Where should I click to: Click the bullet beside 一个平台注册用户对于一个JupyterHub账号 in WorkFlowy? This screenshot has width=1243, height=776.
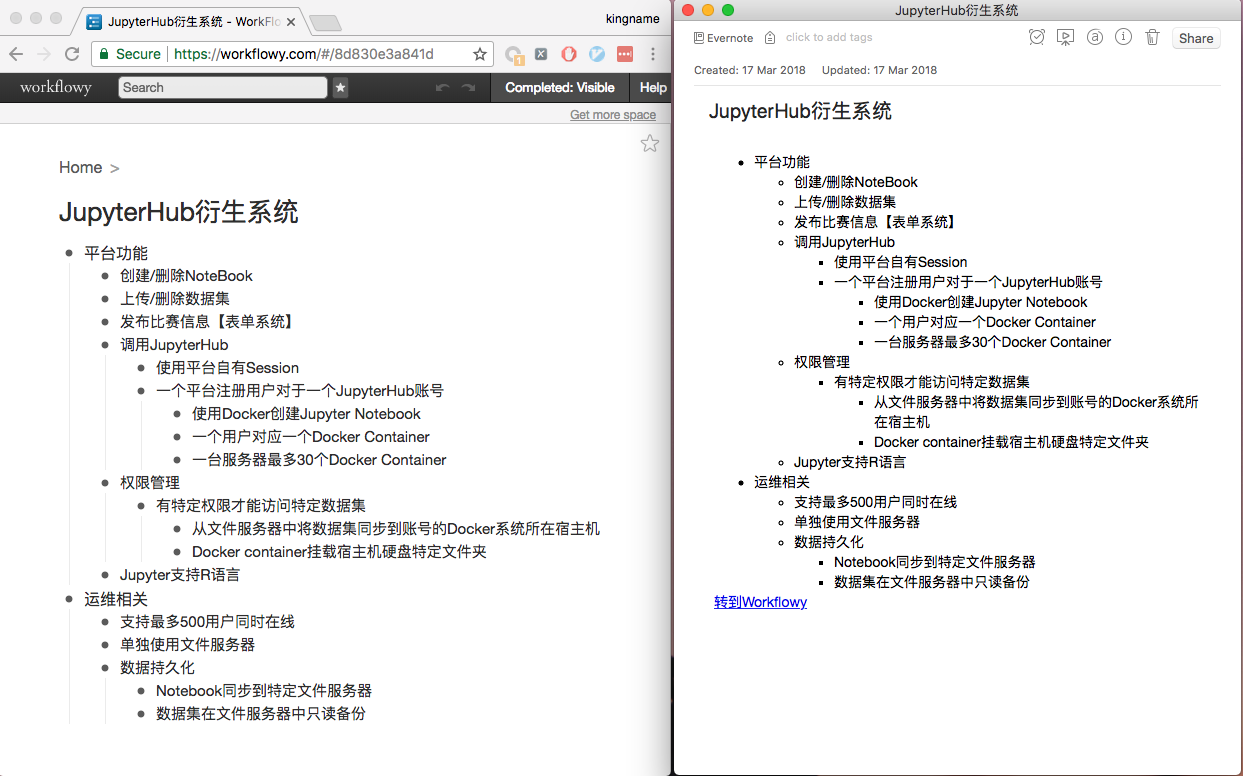pyautogui.click(x=141, y=392)
